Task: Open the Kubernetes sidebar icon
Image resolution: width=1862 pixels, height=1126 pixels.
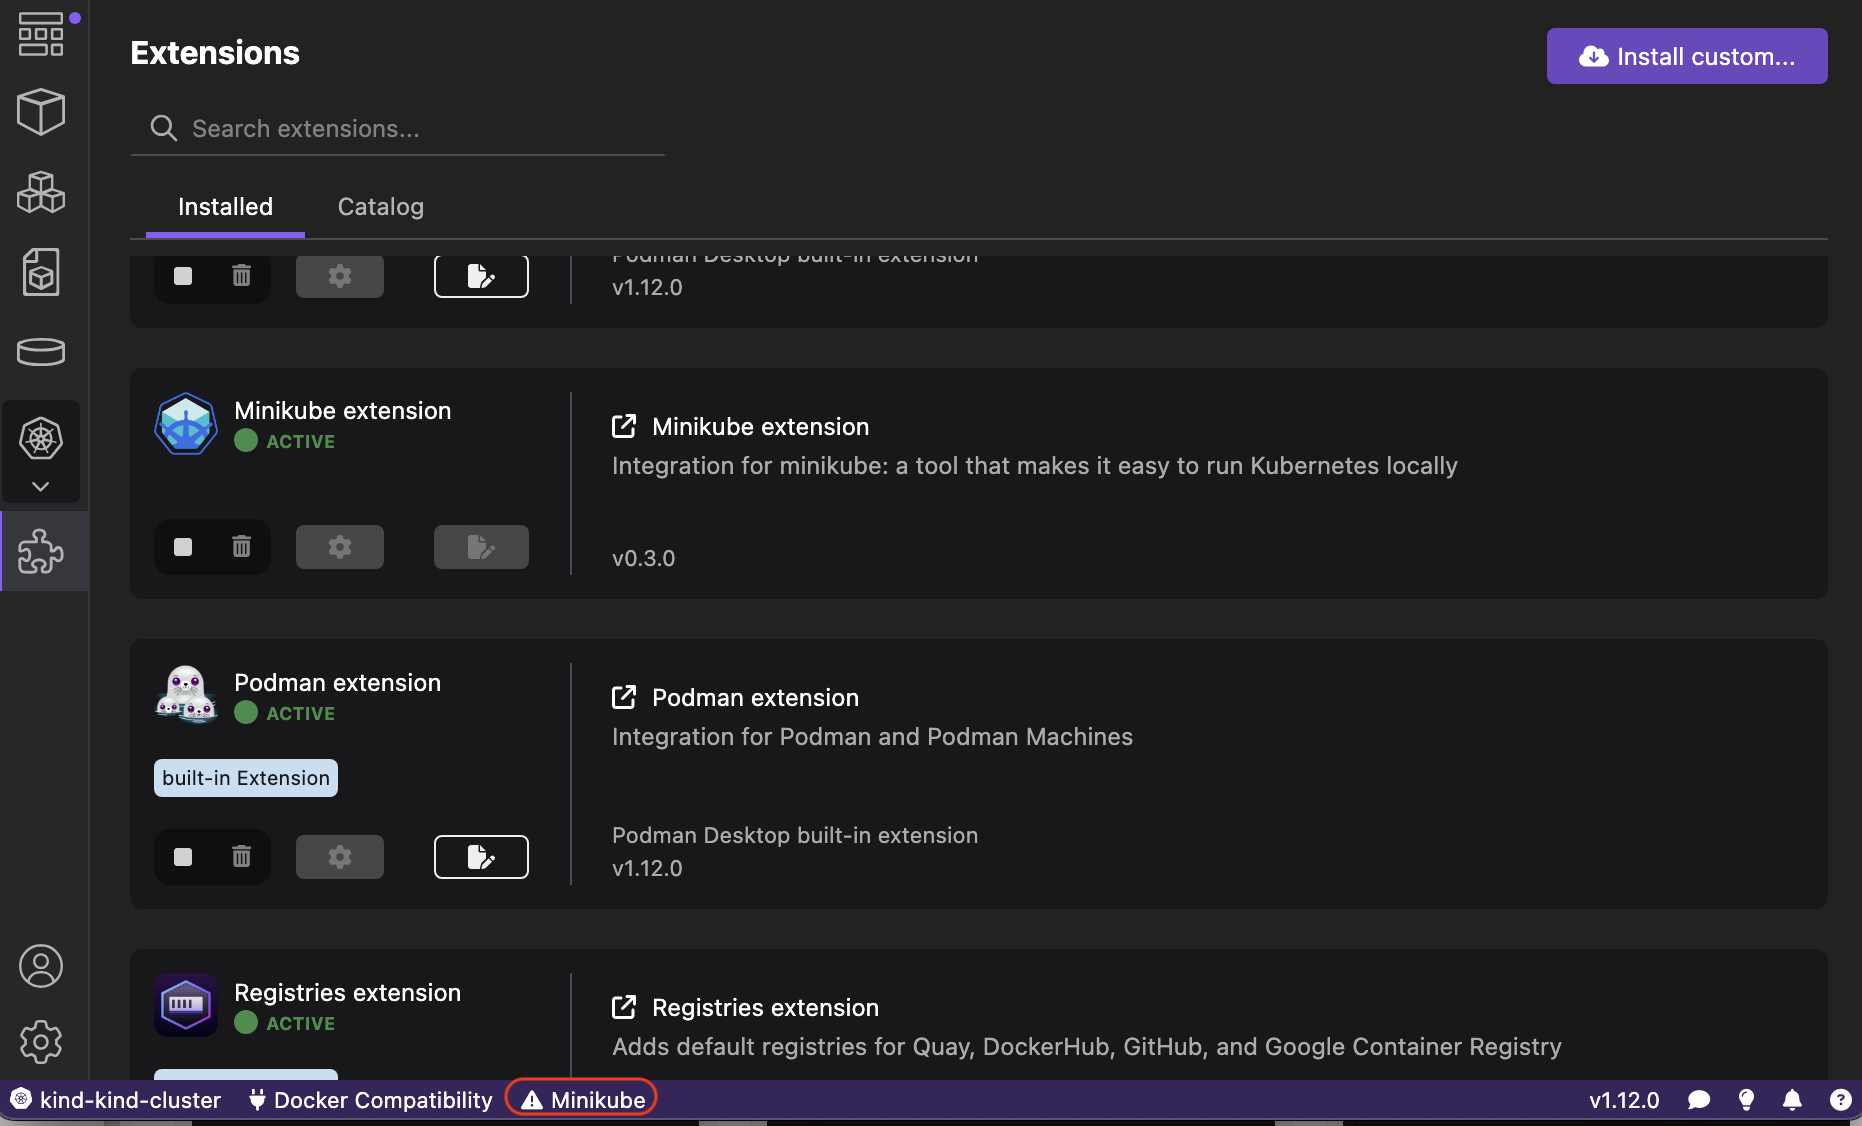Action: point(41,439)
